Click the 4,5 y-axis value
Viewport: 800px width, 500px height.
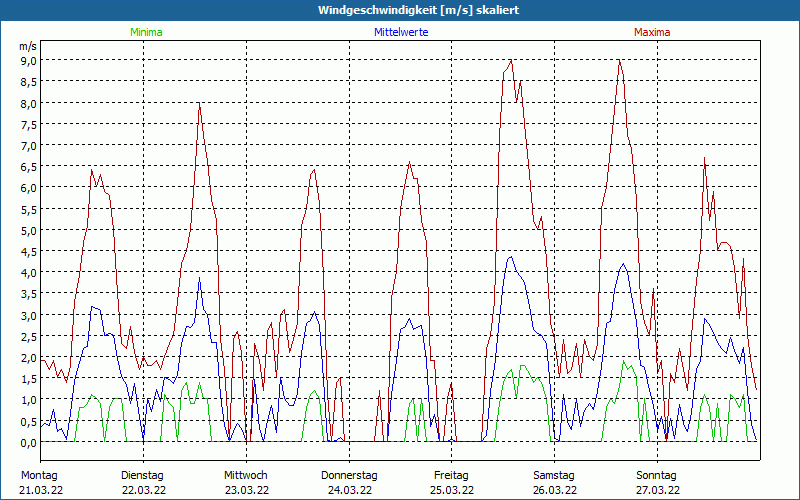(28, 252)
